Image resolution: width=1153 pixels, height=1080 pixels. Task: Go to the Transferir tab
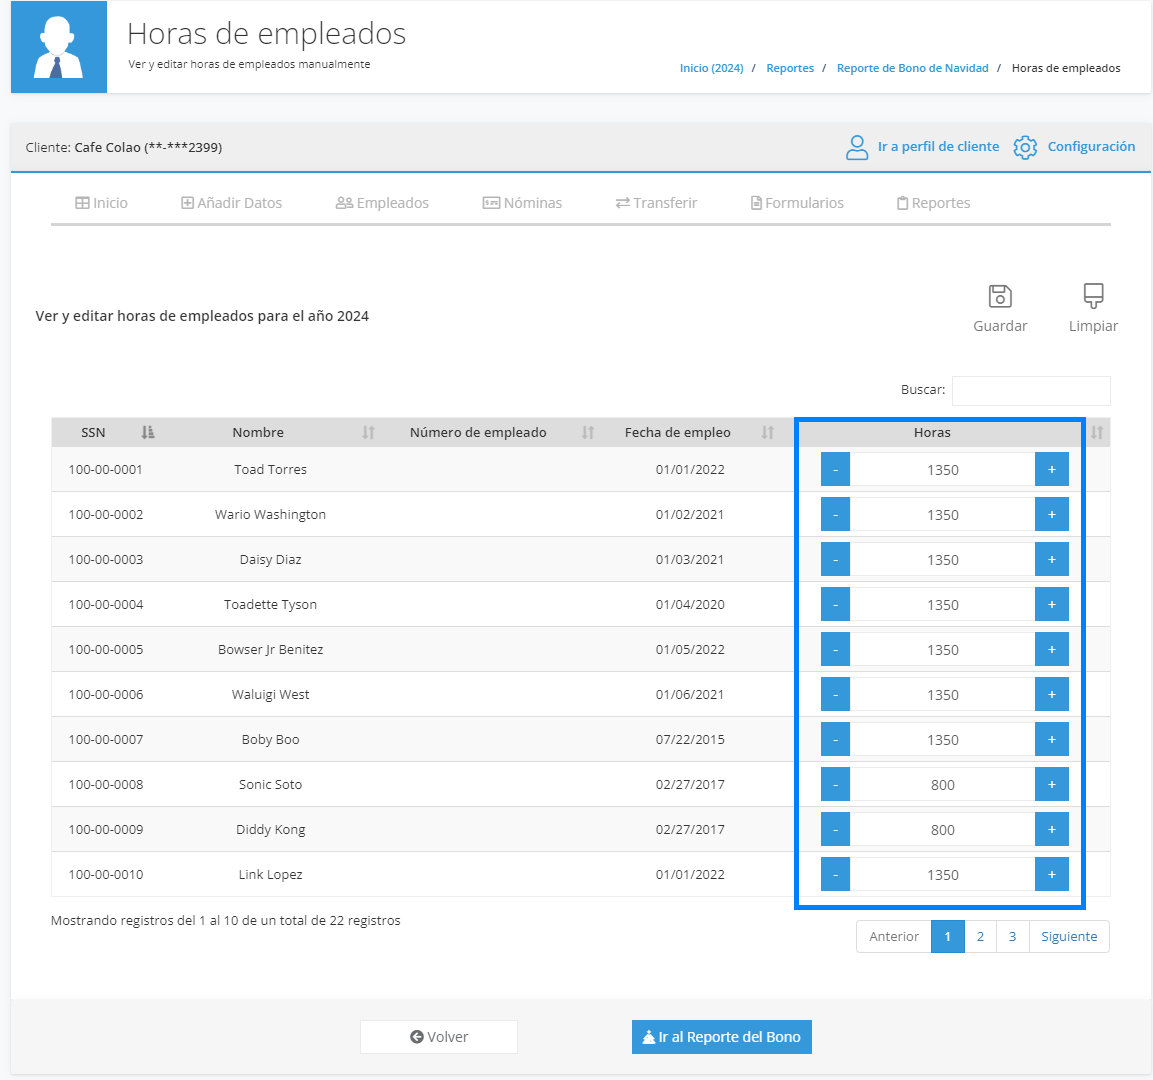pos(656,203)
